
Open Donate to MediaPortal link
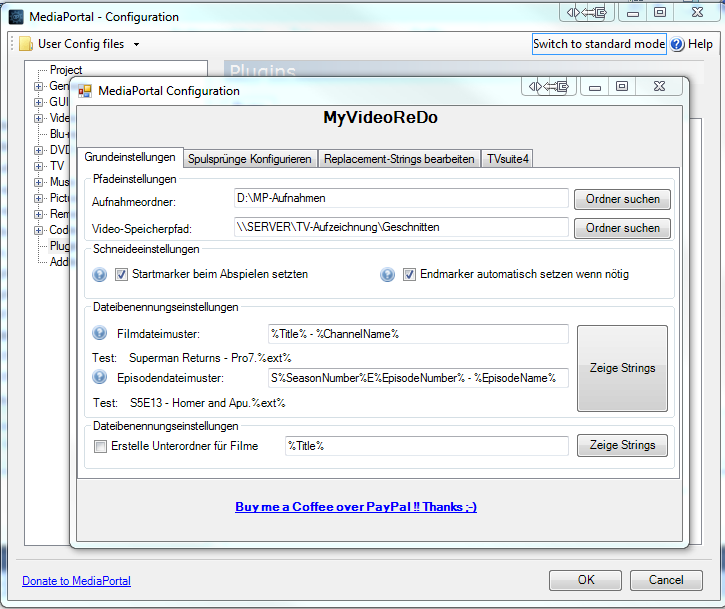76,581
